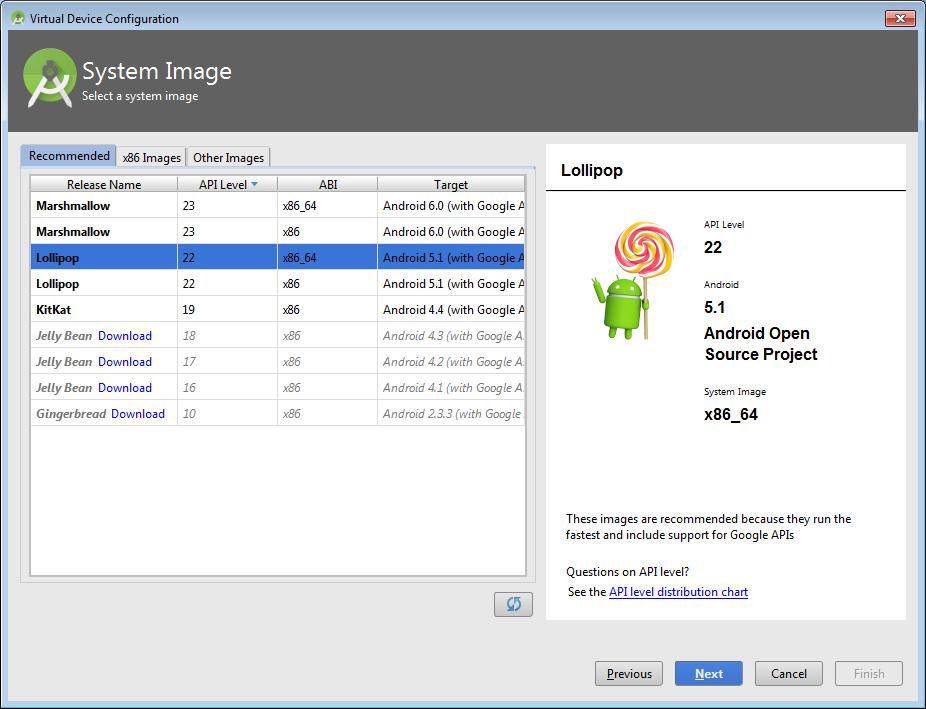Open the Other Images tab

[229, 158]
